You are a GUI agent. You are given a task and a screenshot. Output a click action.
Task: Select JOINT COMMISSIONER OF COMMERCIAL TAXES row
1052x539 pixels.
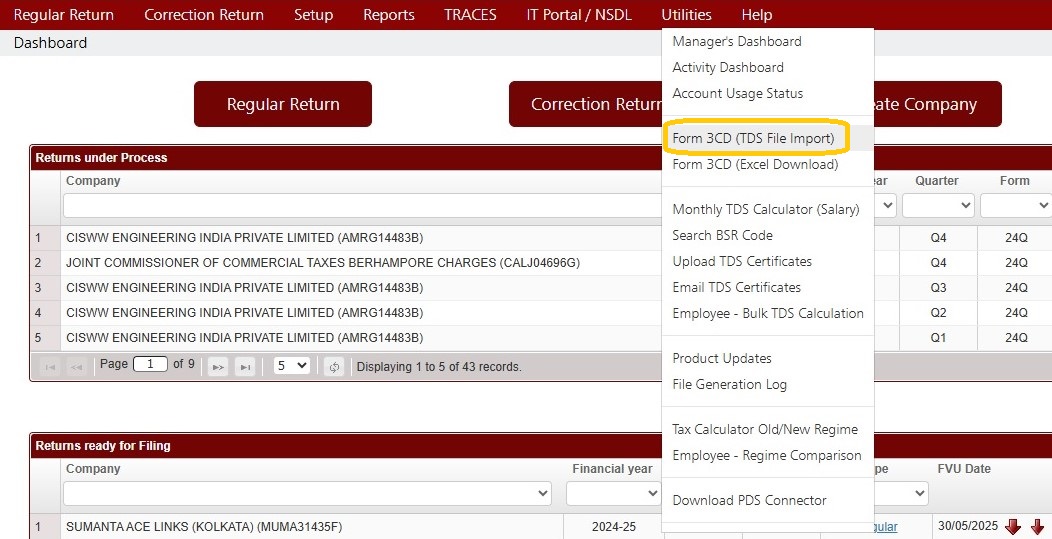click(x=322, y=263)
